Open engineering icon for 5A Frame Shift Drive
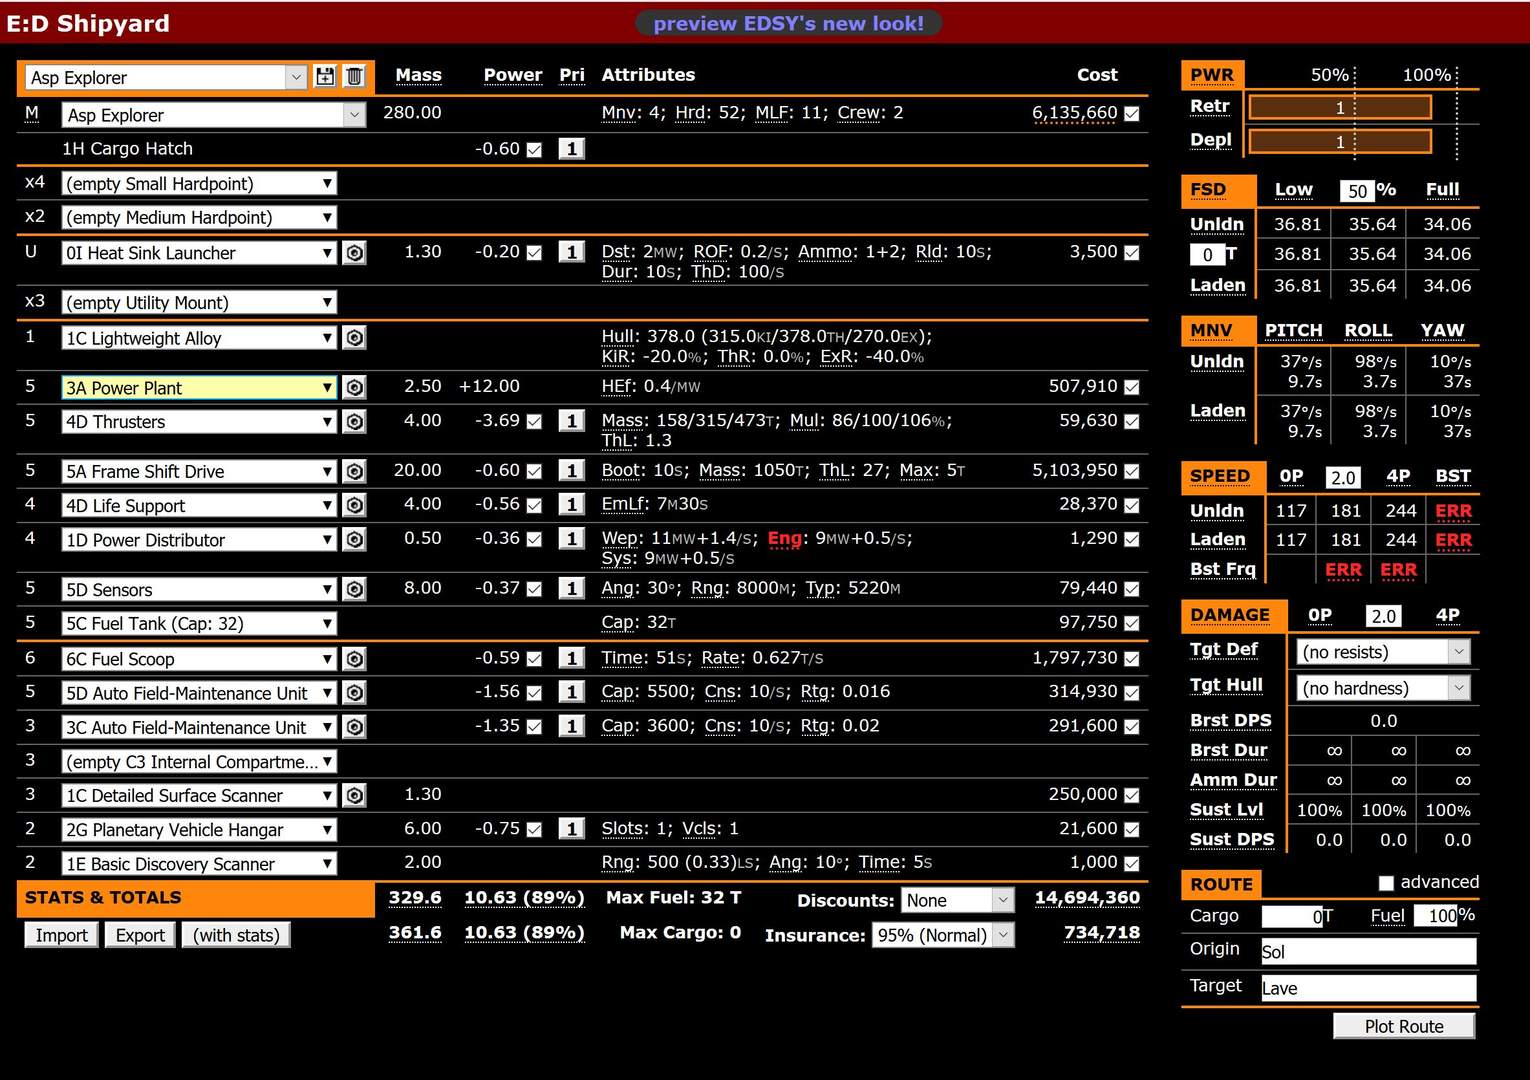Viewport: 1530px width, 1080px height. point(354,471)
